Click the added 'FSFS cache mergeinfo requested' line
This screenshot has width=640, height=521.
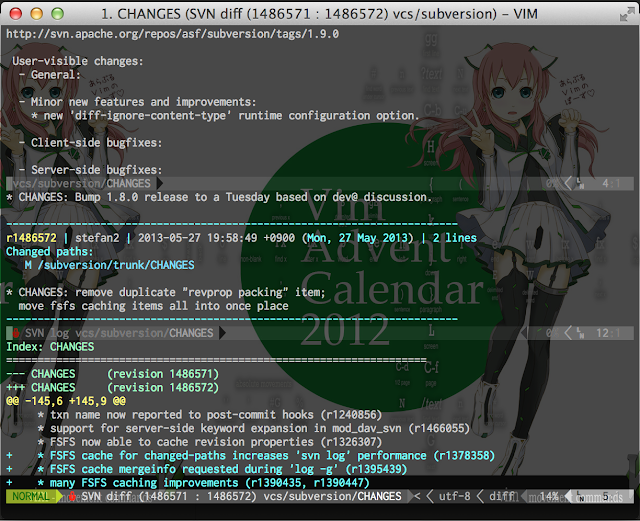(207, 469)
